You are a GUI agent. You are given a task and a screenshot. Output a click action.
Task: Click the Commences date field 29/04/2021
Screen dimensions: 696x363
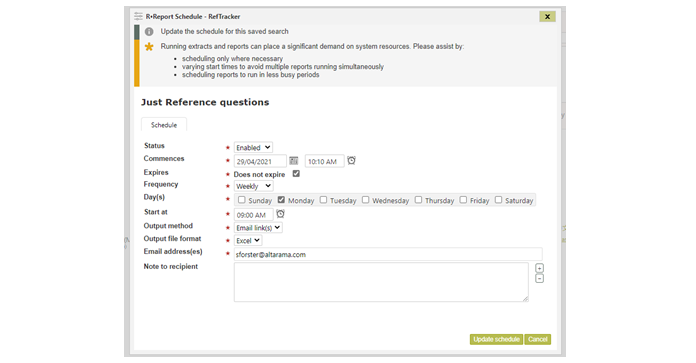point(260,161)
